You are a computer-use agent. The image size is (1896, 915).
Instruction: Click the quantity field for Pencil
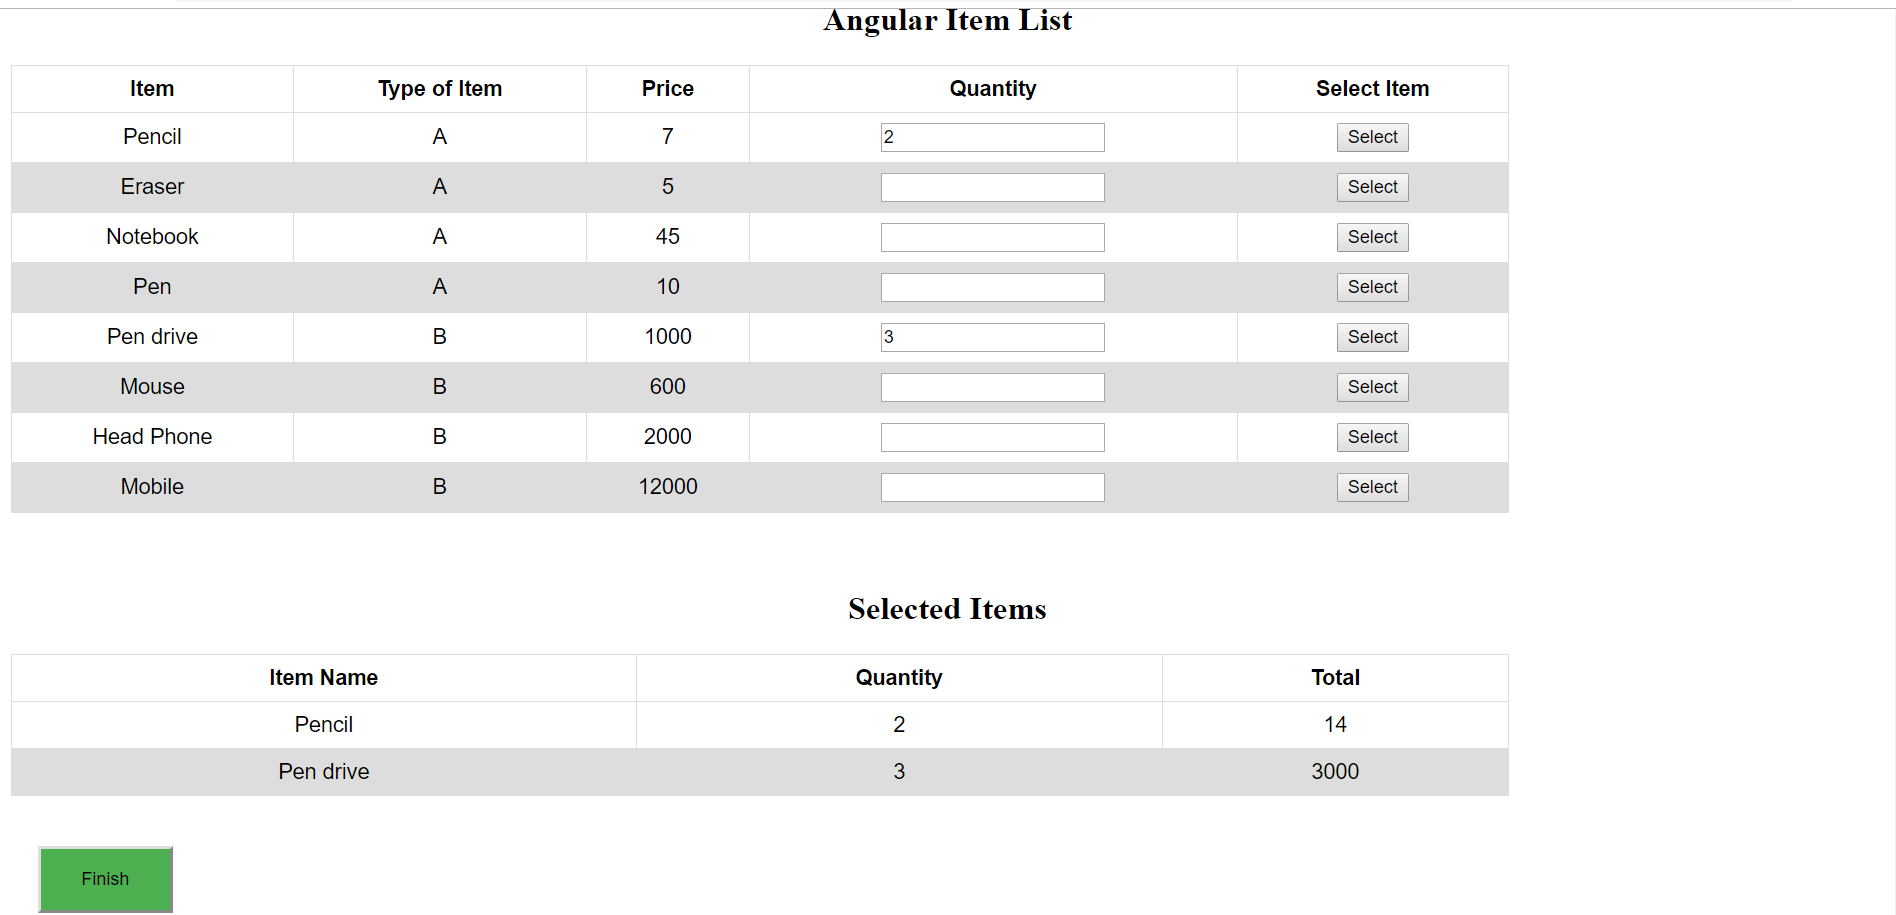pyautogui.click(x=992, y=137)
